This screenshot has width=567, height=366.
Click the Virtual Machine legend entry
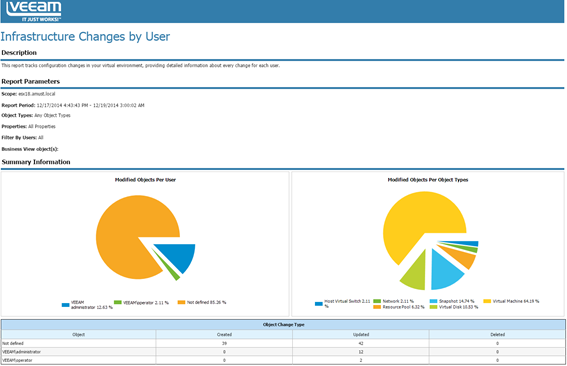click(511, 301)
